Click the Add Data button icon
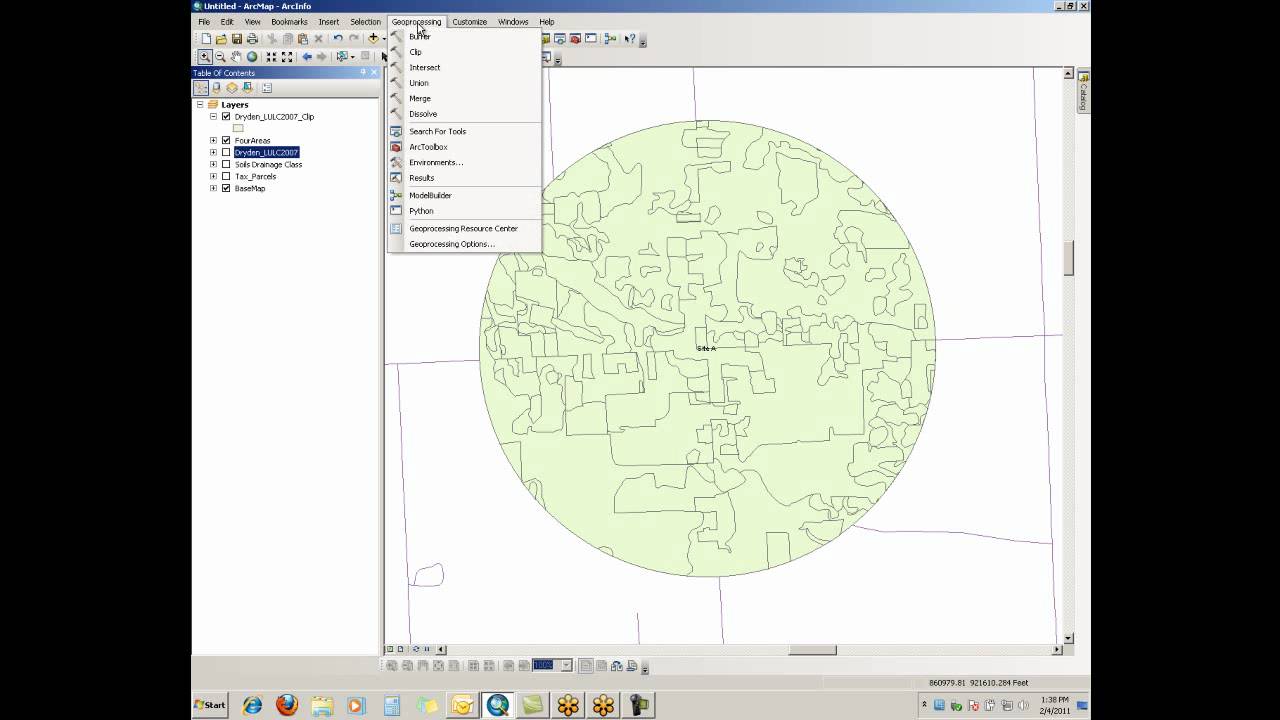This screenshot has height=720, width=1280. (373, 39)
